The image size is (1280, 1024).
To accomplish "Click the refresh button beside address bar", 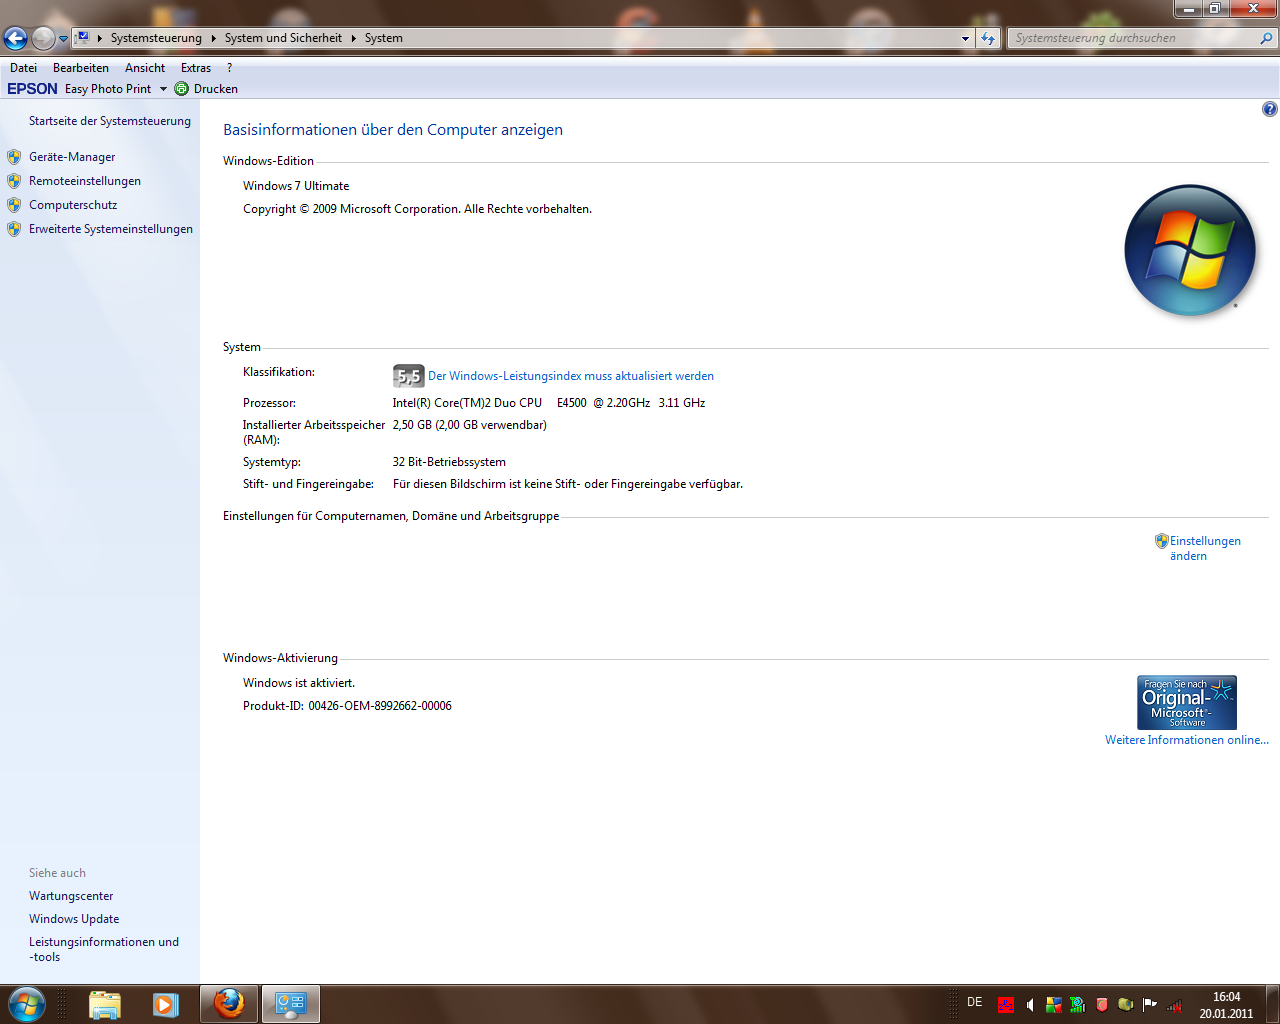I will tap(988, 38).
